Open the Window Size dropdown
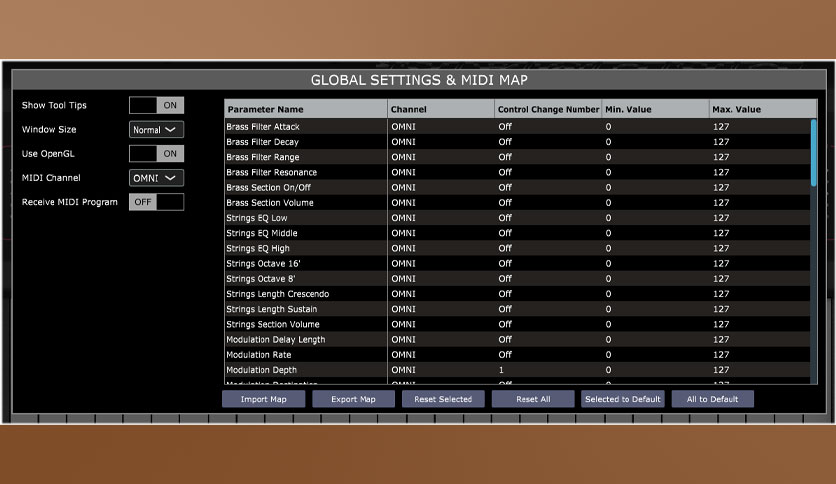Viewport: 836px width, 484px height. (156, 130)
